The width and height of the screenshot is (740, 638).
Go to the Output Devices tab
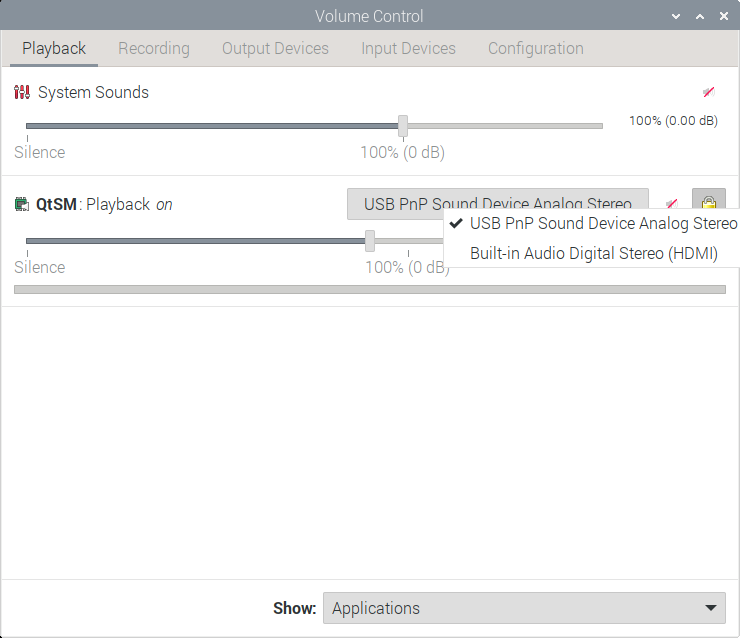tap(275, 48)
